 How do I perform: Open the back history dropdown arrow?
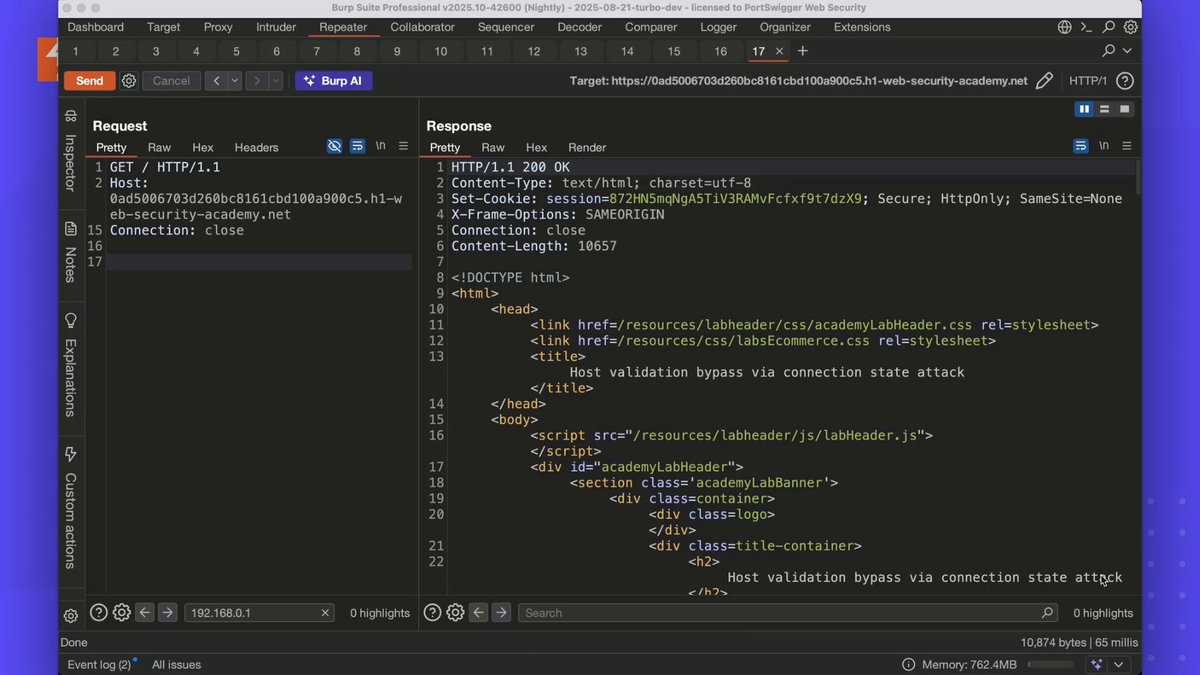[235, 81]
